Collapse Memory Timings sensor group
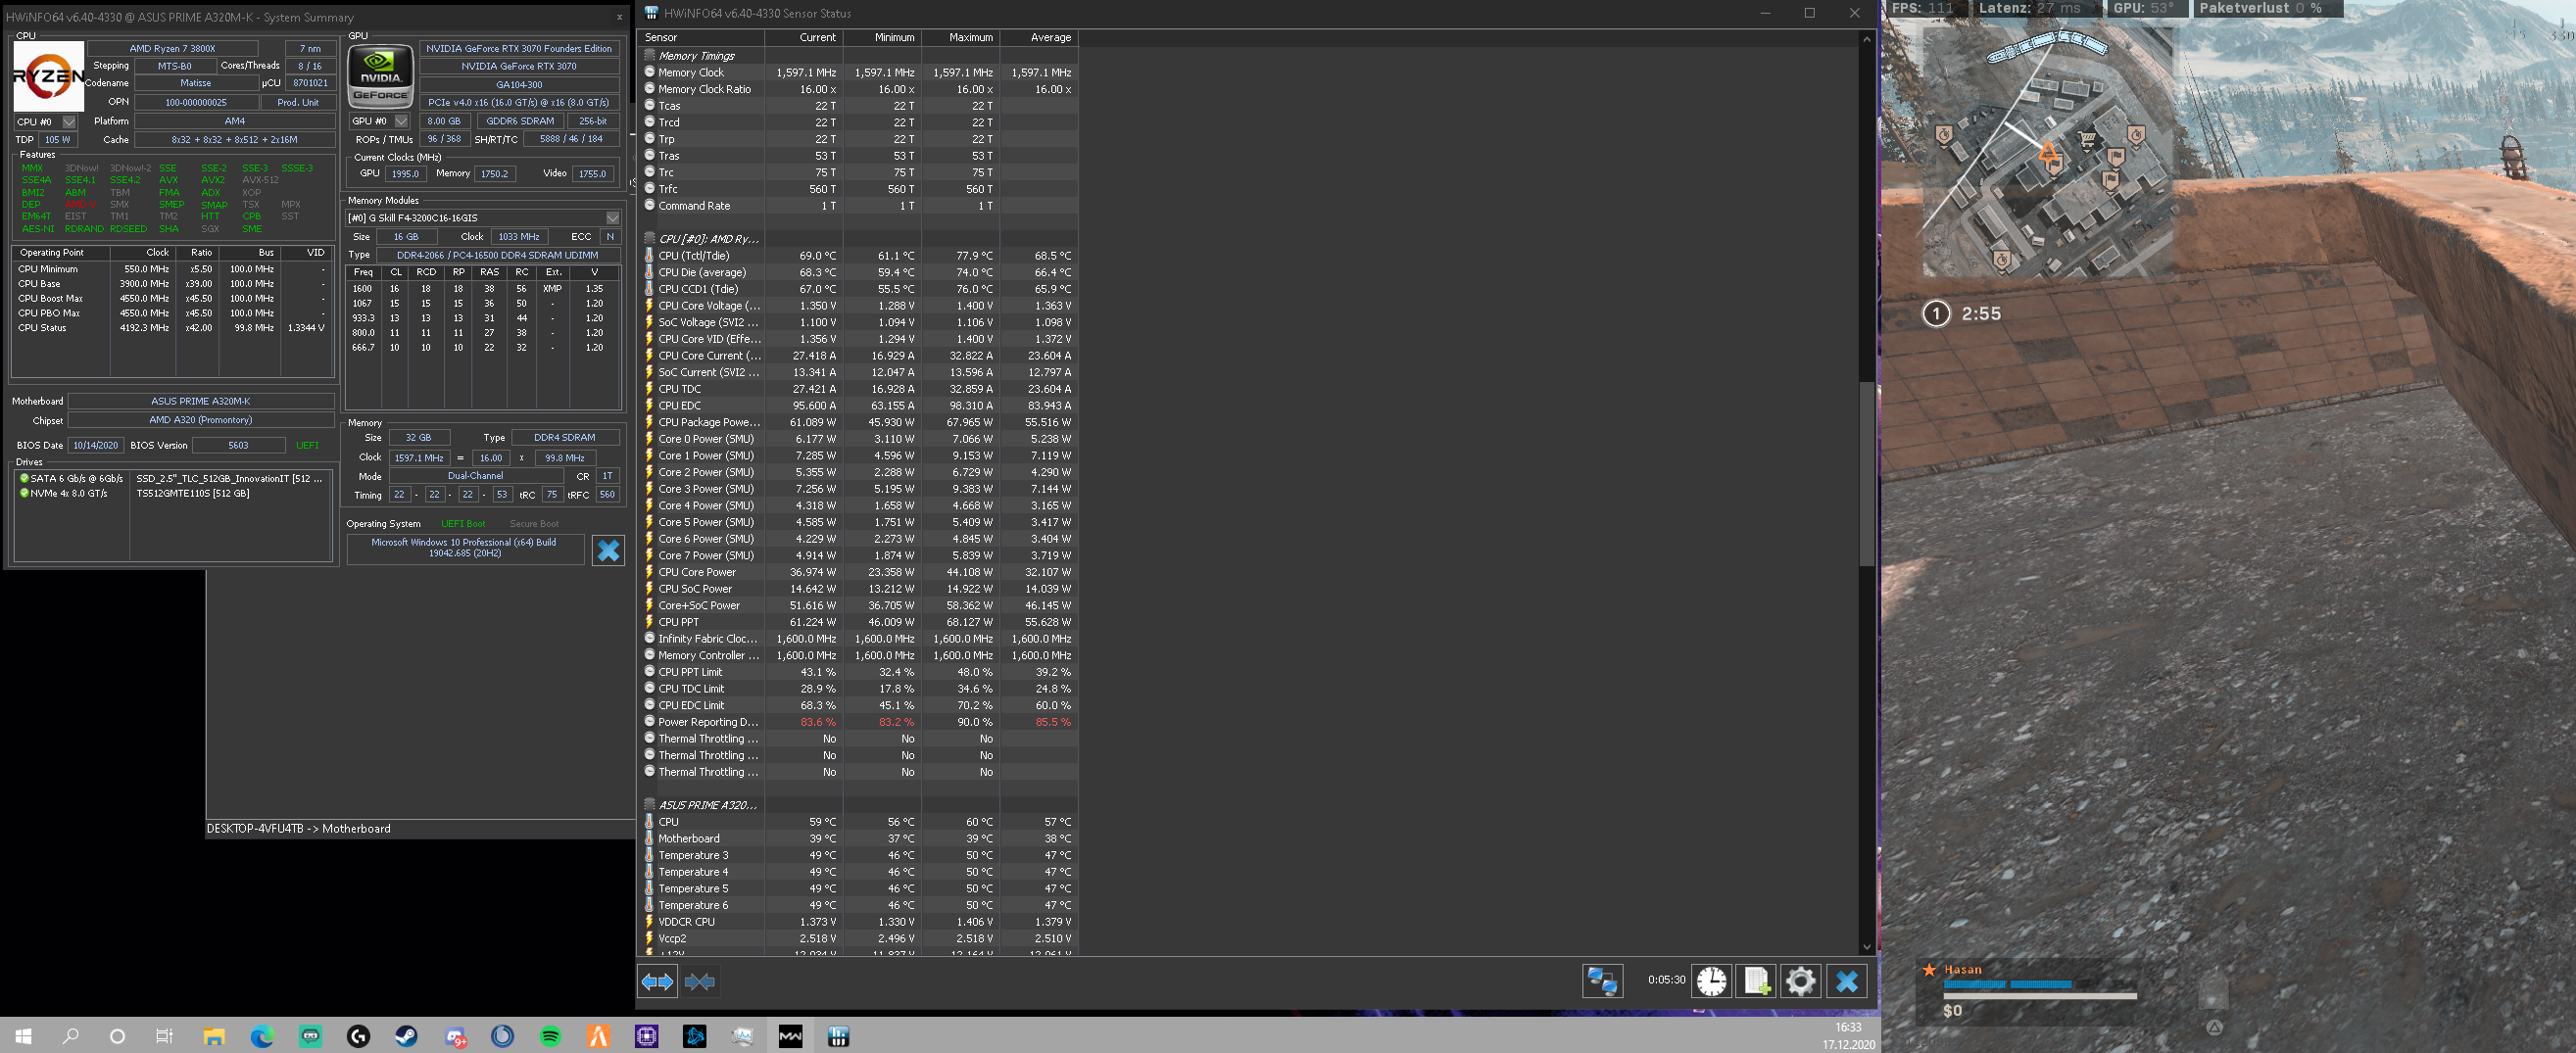Viewport: 2576px width, 1053px height. tap(650, 56)
